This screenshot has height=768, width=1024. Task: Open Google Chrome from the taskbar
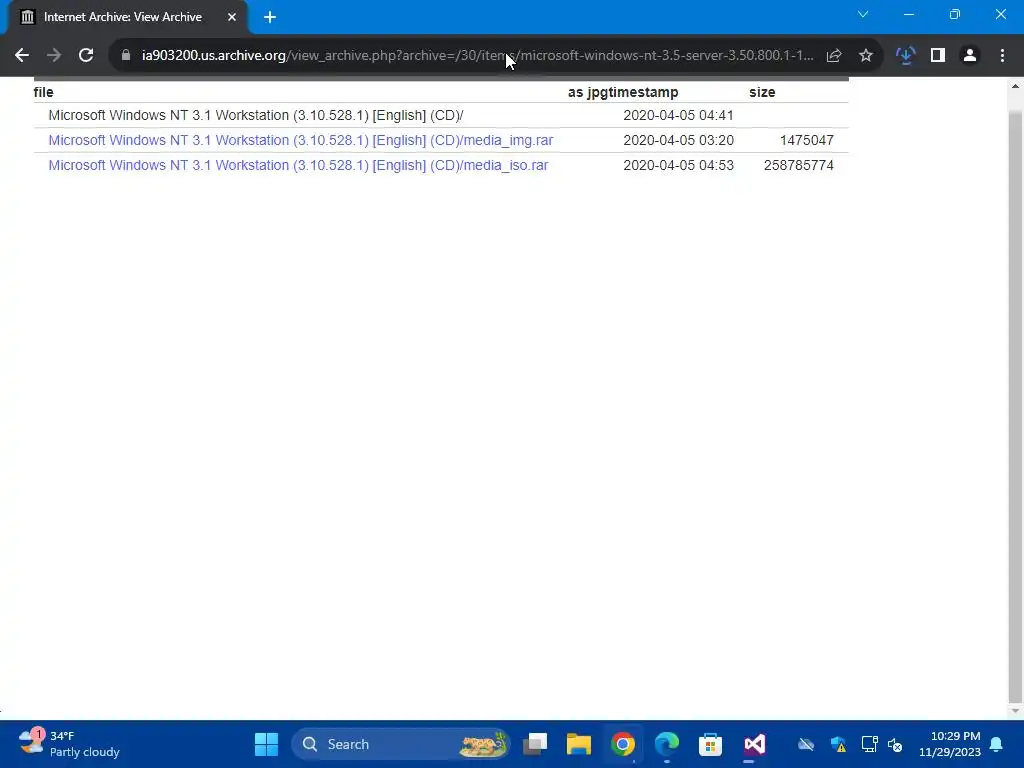(x=623, y=744)
